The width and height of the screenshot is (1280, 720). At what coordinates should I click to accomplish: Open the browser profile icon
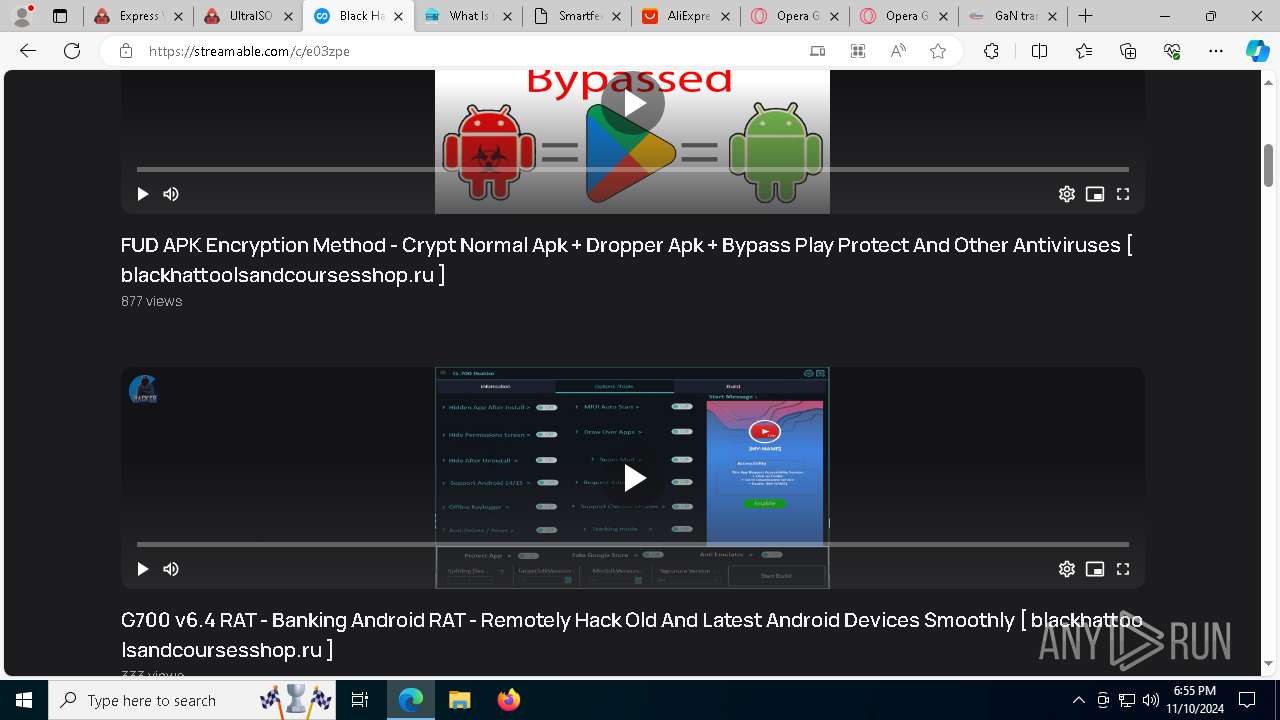(x=22, y=16)
